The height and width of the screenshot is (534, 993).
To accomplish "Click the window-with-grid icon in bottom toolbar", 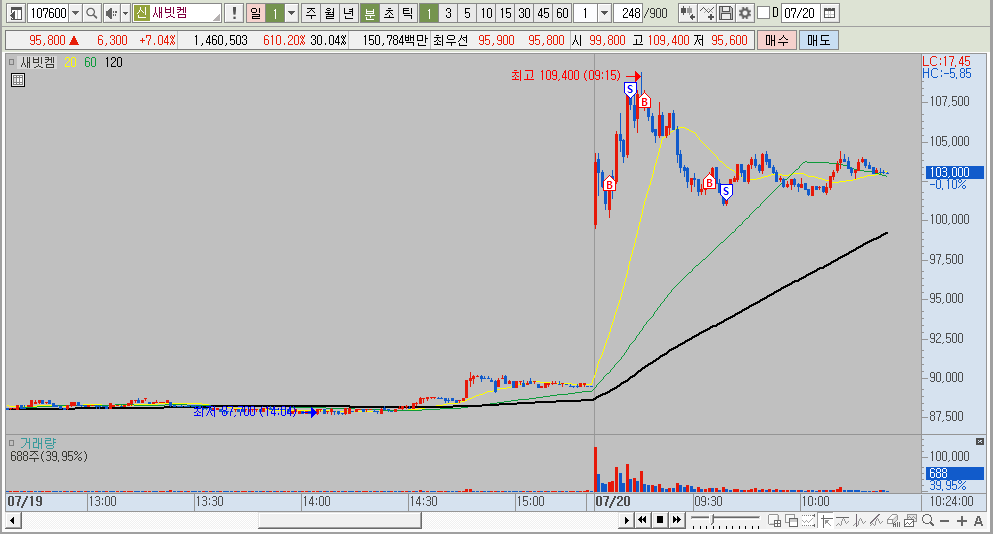I will 775,521.
